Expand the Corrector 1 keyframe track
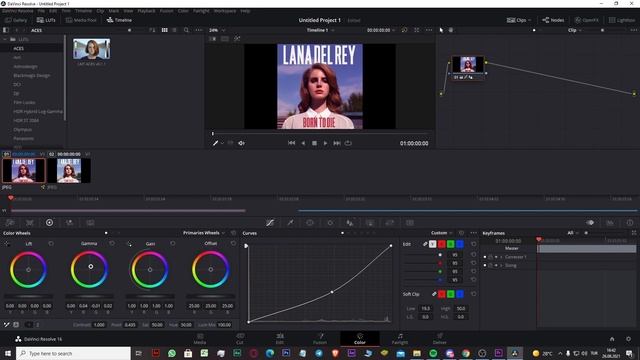The image size is (640, 360). tap(501, 257)
